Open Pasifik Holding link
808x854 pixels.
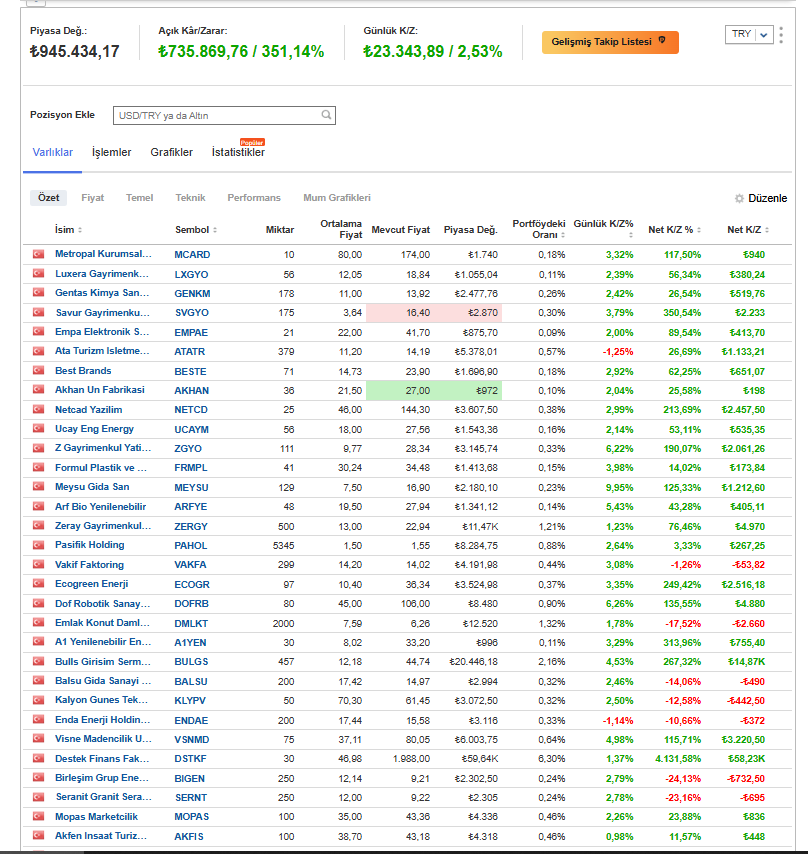tap(89, 545)
